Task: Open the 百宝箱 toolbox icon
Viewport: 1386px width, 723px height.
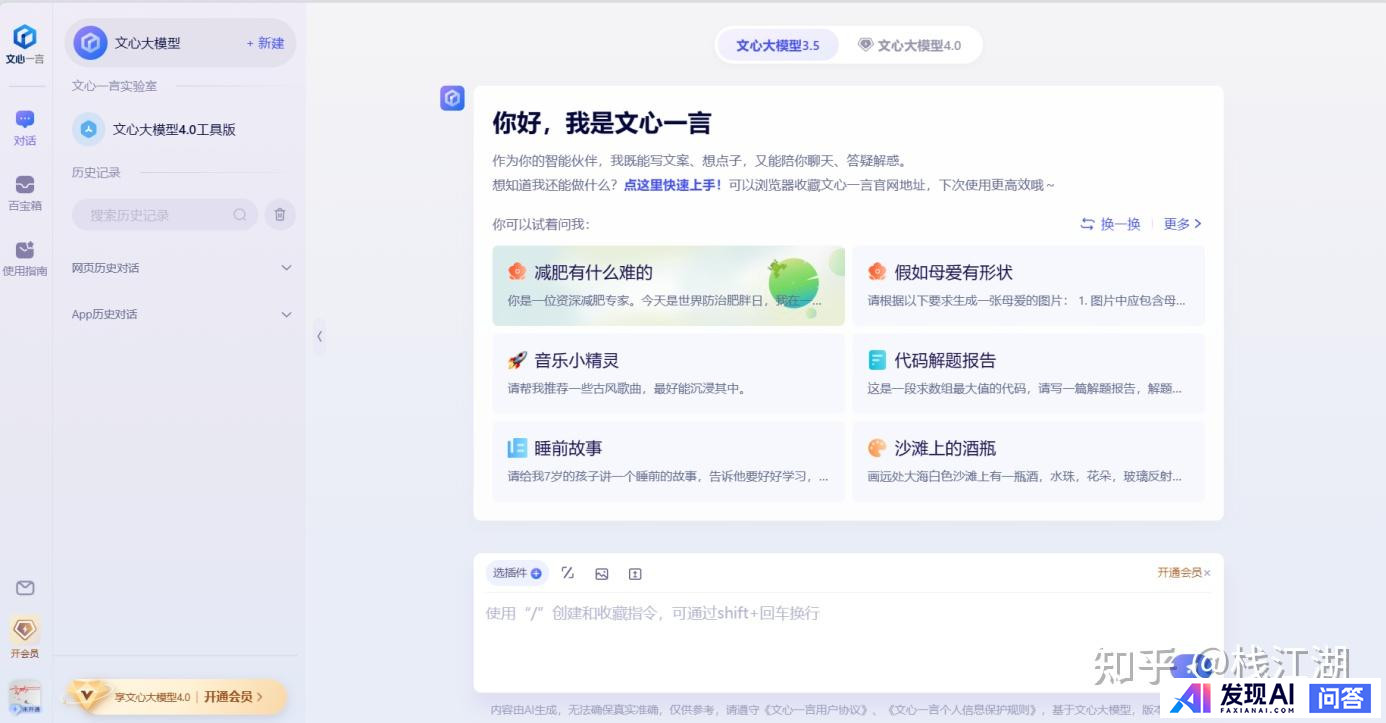Action: pyautogui.click(x=25, y=186)
